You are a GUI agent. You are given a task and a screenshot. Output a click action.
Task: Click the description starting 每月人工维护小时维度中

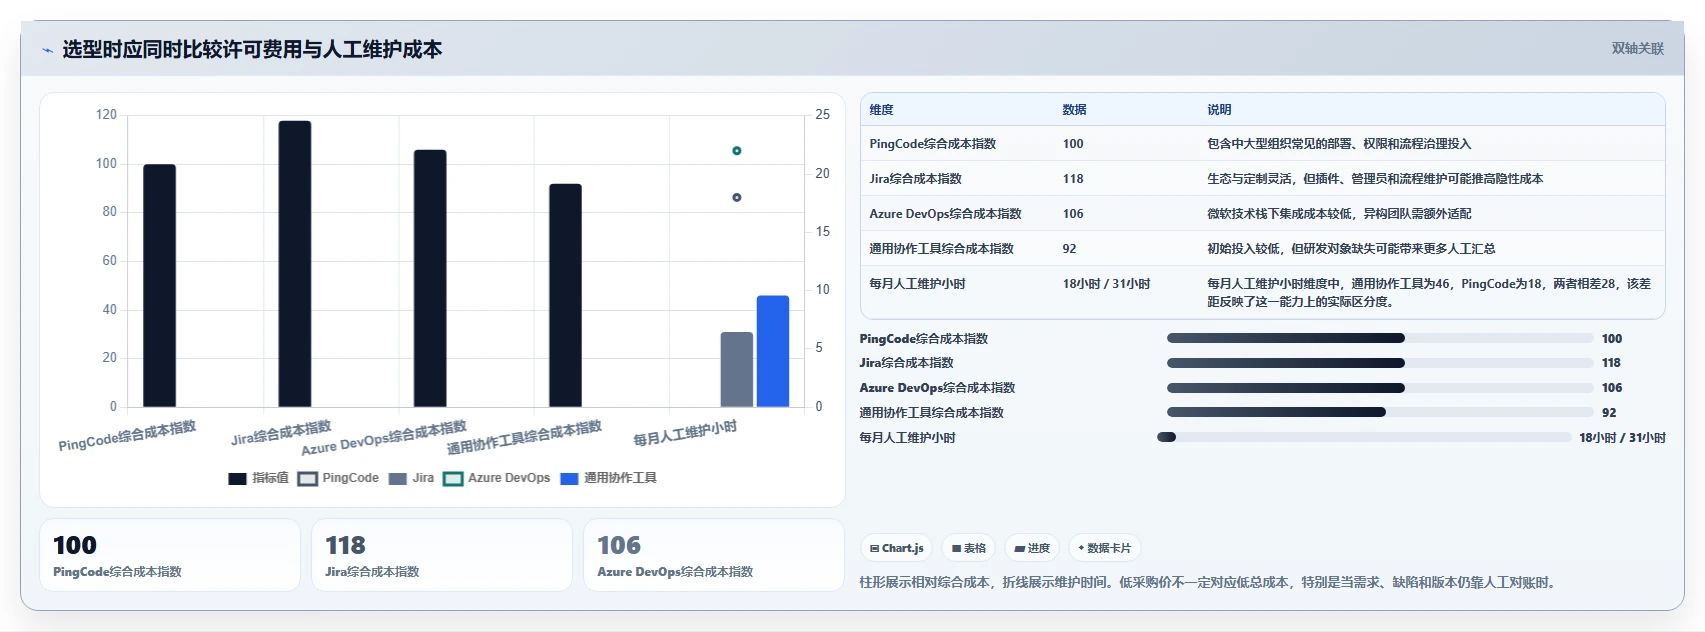[x=1429, y=293]
